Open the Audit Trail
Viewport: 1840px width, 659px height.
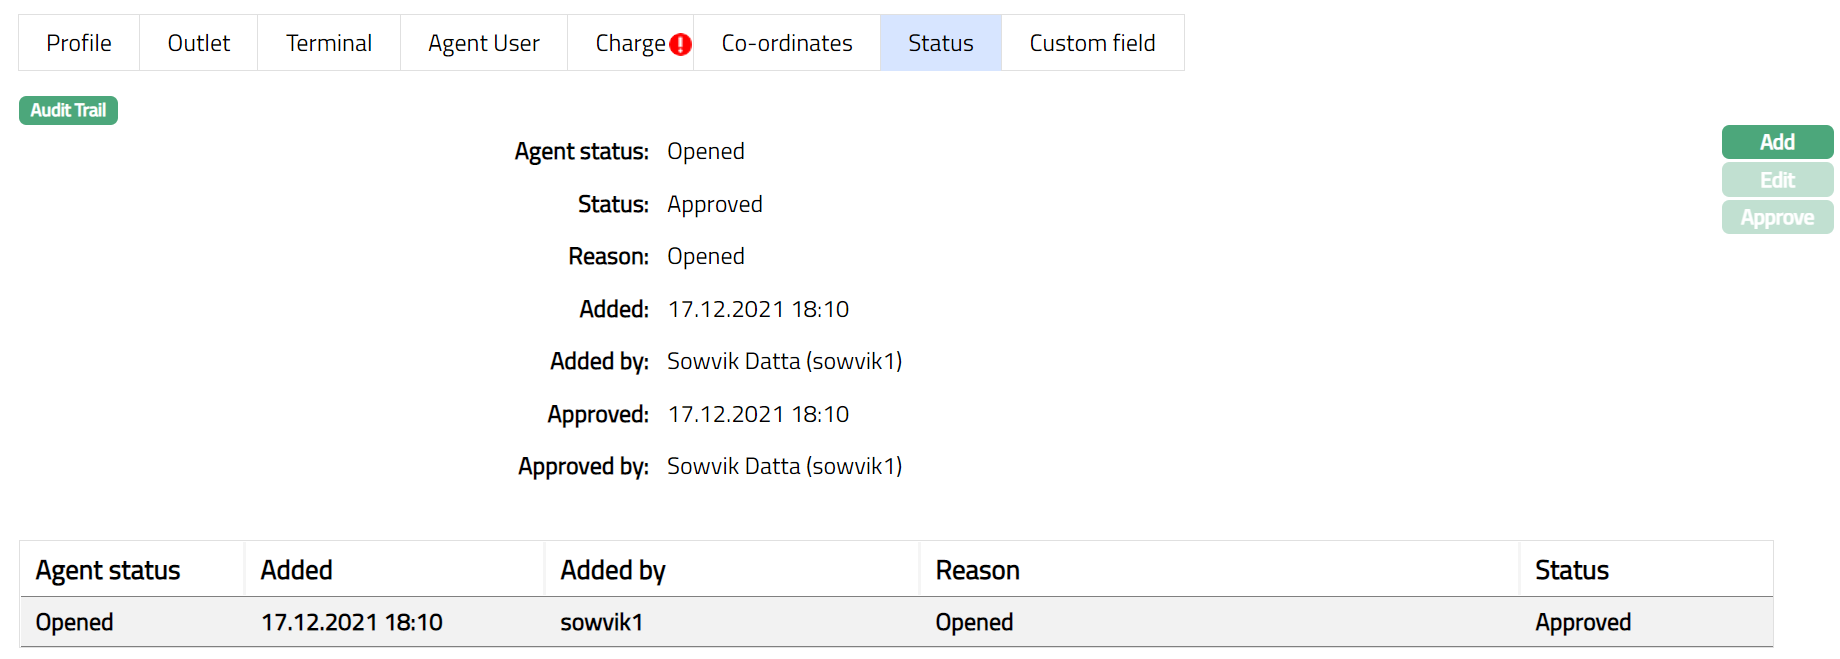[x=68, y=110]
